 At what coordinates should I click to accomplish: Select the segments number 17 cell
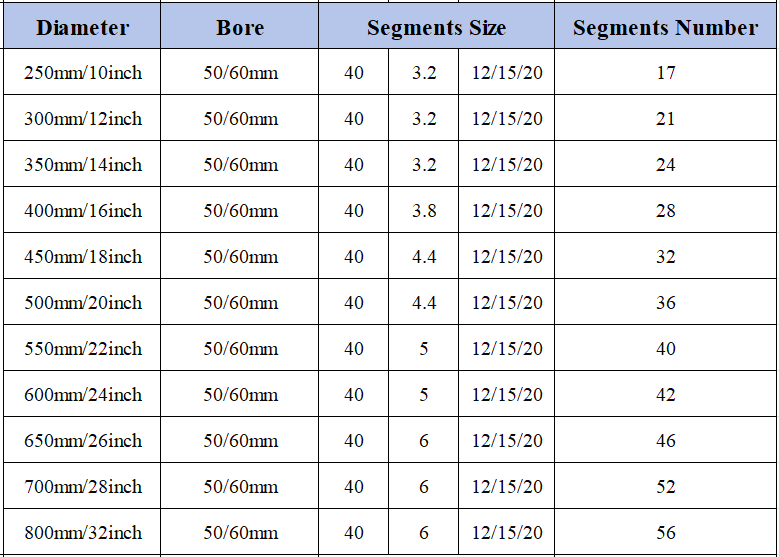pyautogui.click(x=666, y=73)
